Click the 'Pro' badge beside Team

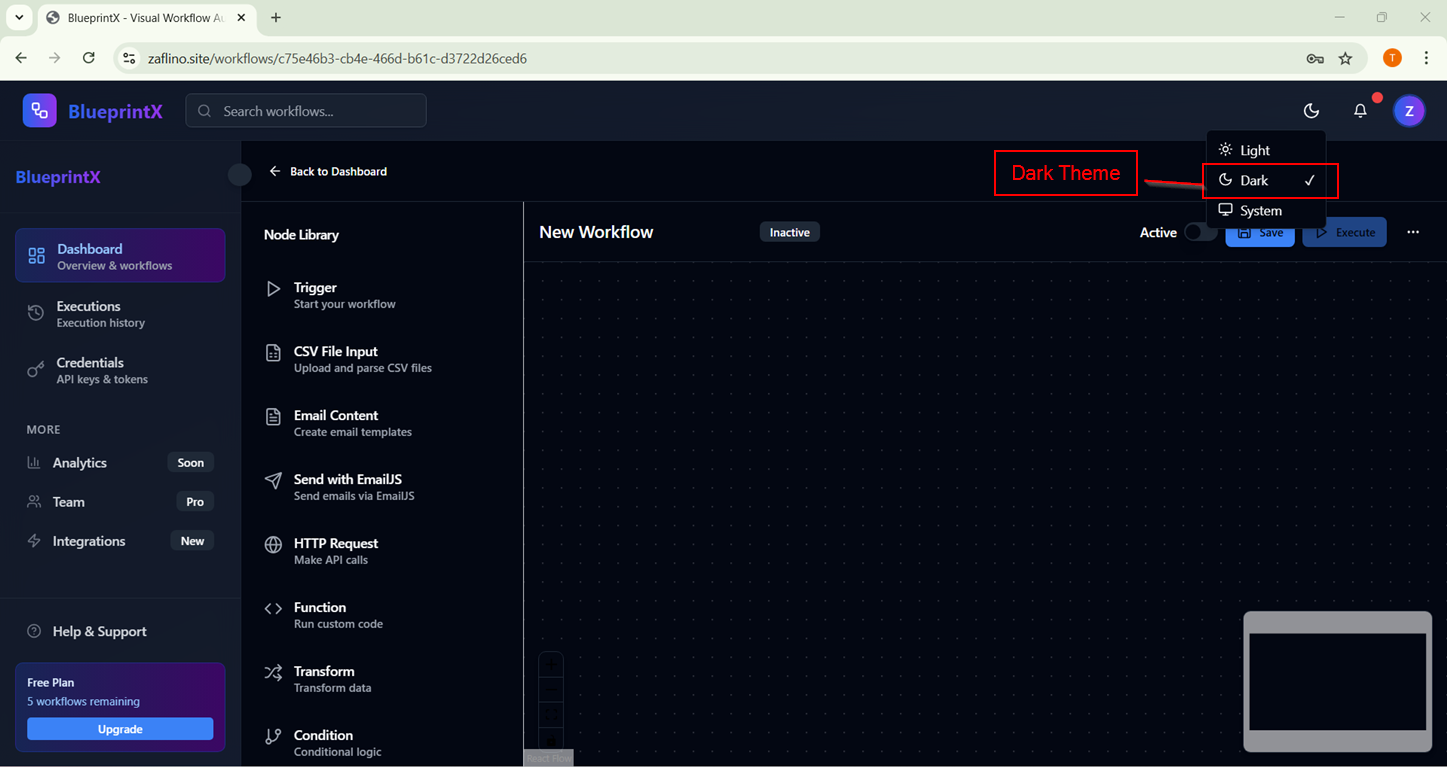[x=195, y=502]
